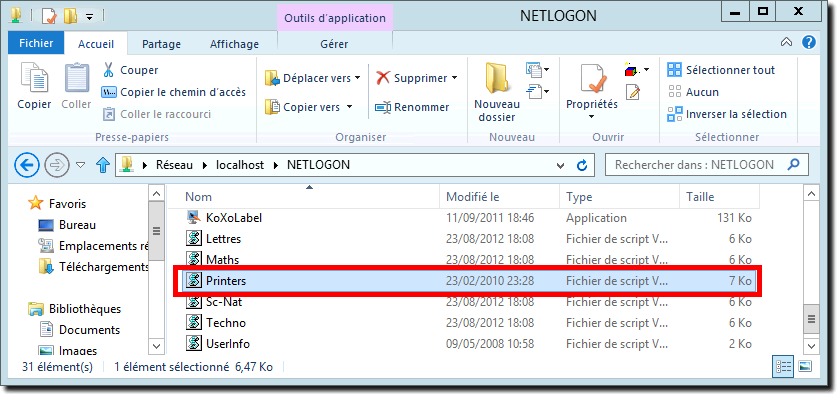Open the Gérer tab
The image size is (837, 394).
tap(334, 44)
